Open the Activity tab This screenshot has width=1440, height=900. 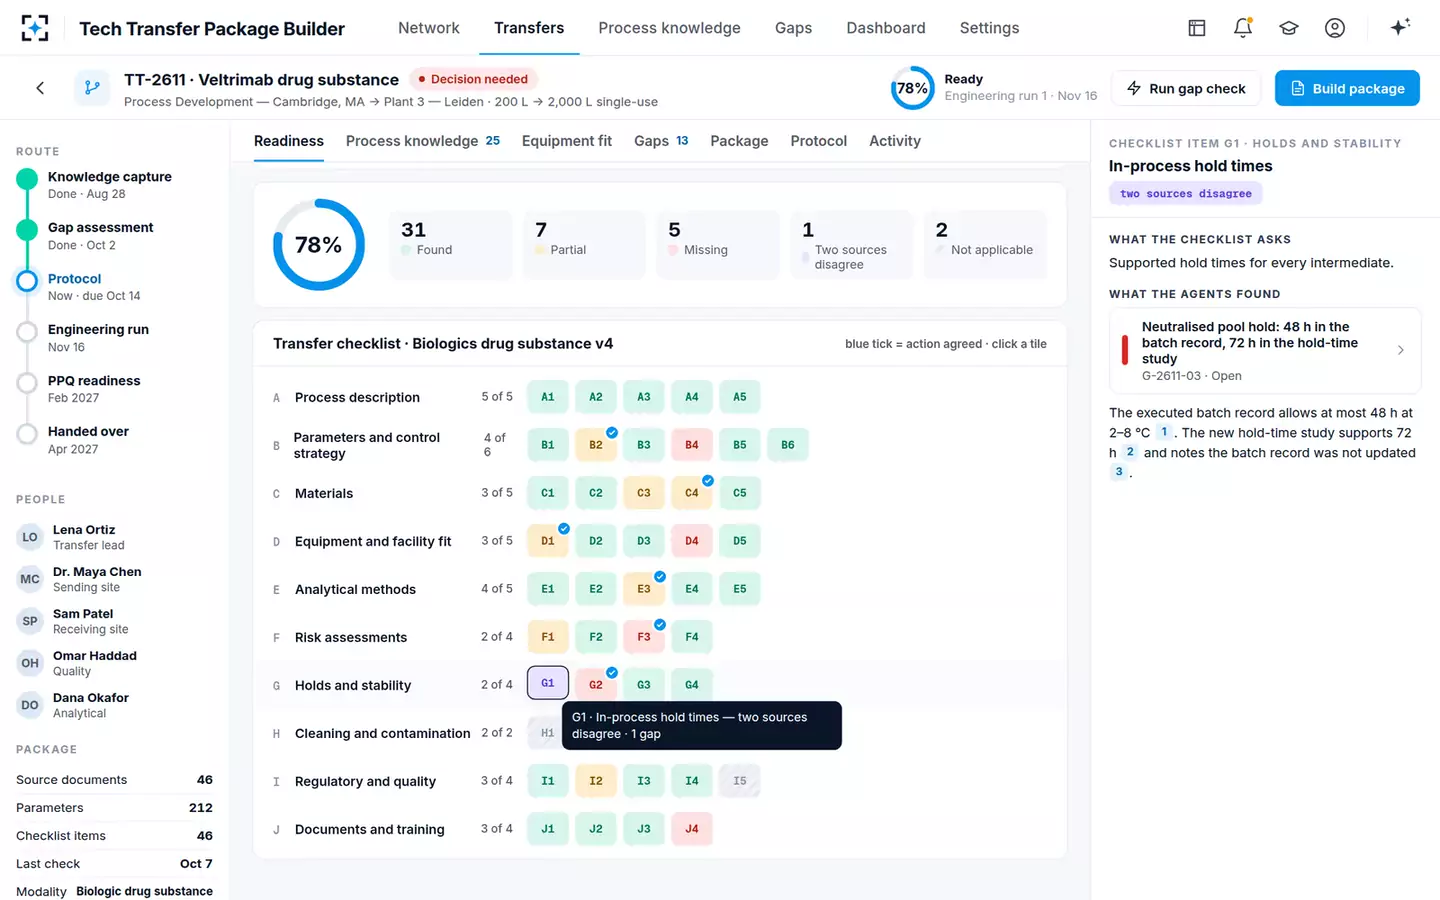point(894,141)
